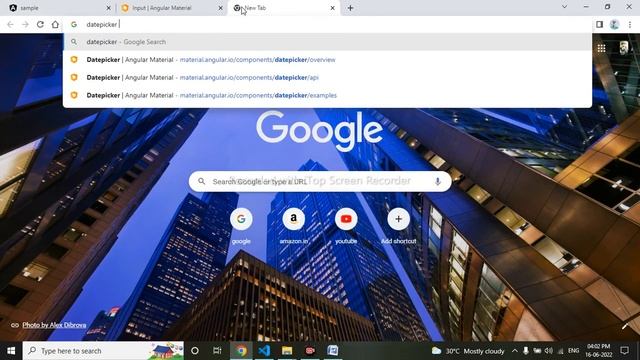The image size is (640, 360).
Task: Click the Add shortcut button
Action: pyautogui.click(x=398, y=226)
